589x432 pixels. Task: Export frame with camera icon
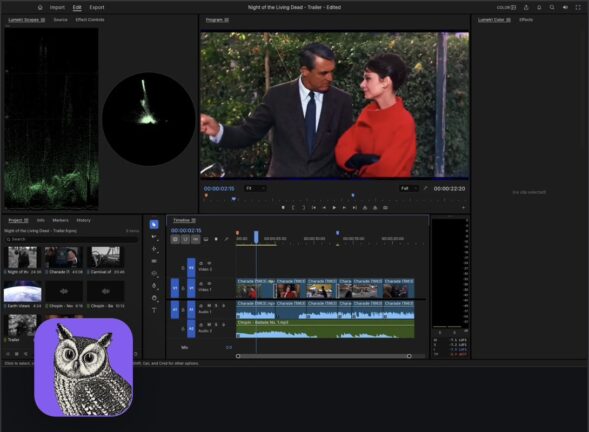pos(385,207)
